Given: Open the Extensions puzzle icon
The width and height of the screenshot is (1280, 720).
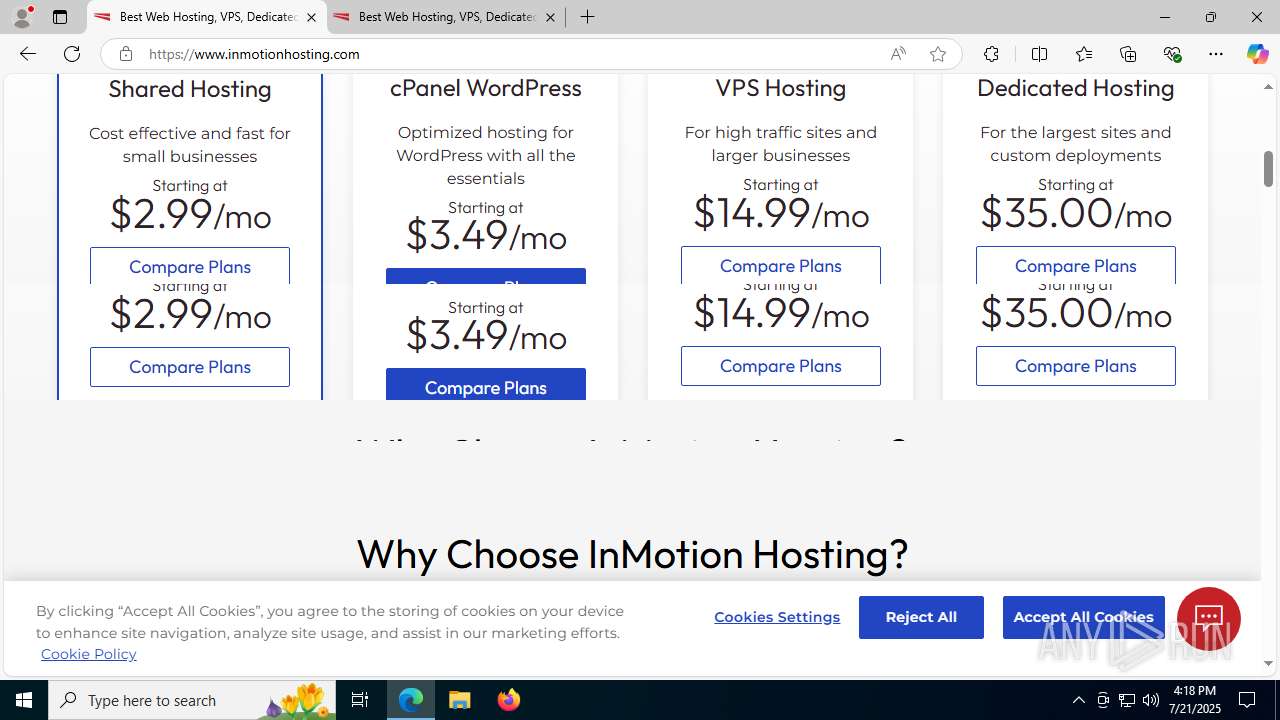Looking at the screenshot, I should pyautogui.click(x=991, y=54).
